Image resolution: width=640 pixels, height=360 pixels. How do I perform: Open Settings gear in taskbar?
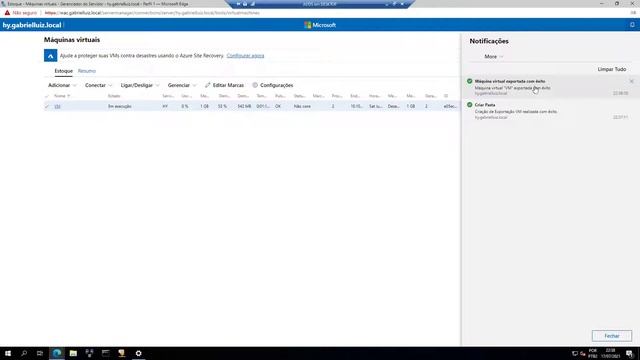(x=138, y=353)
